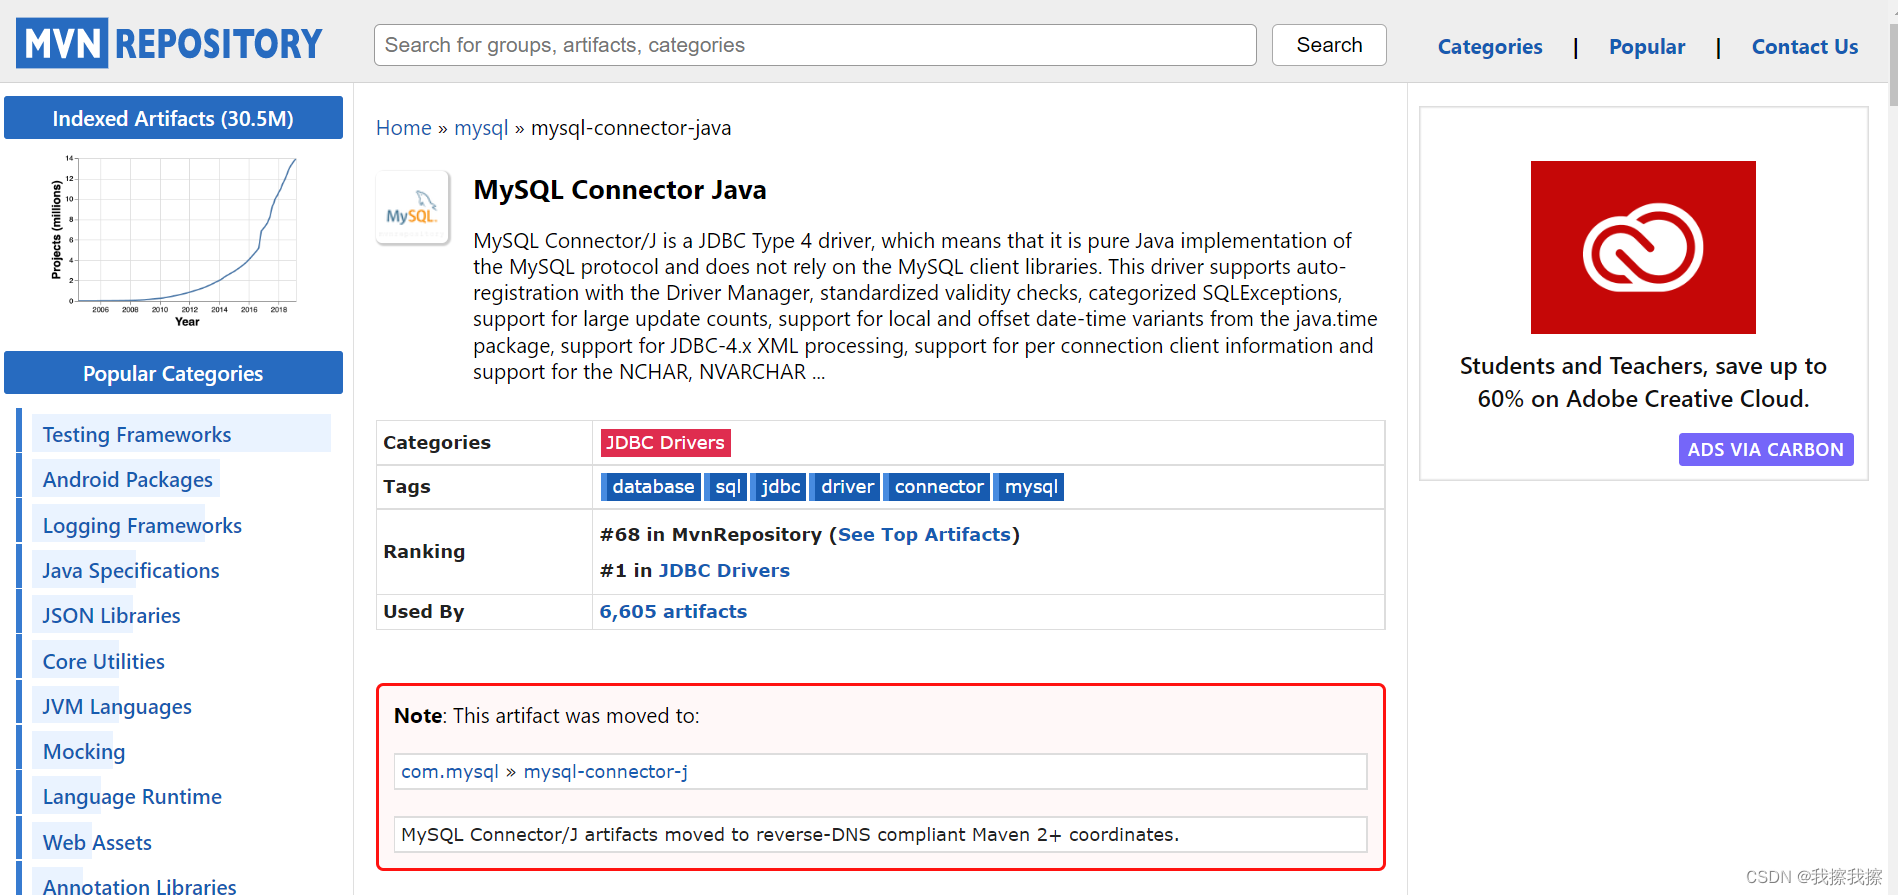Open com.mysql group link in the note

450,772
